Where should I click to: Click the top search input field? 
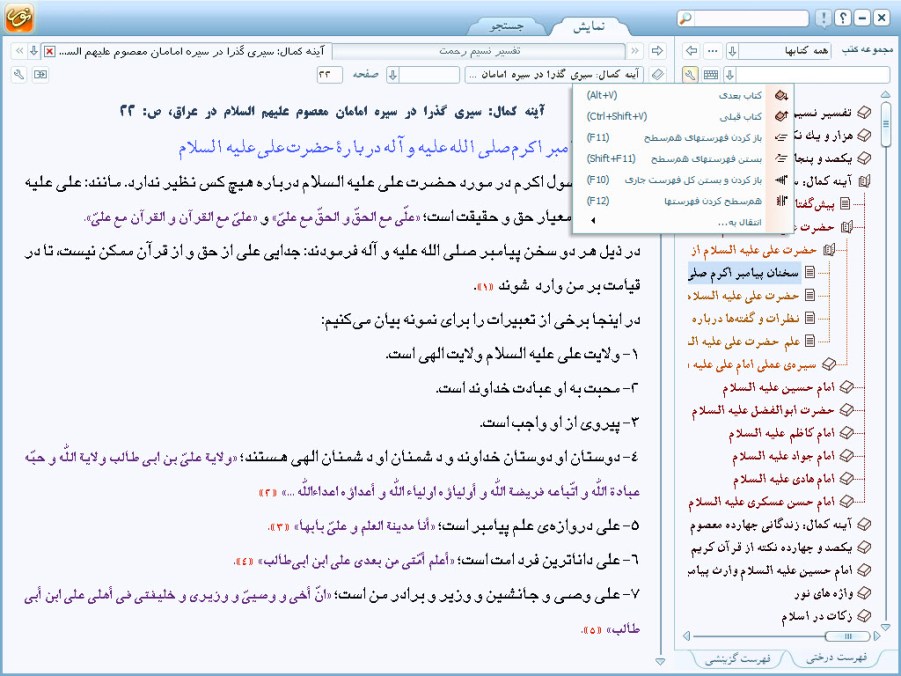750,18
